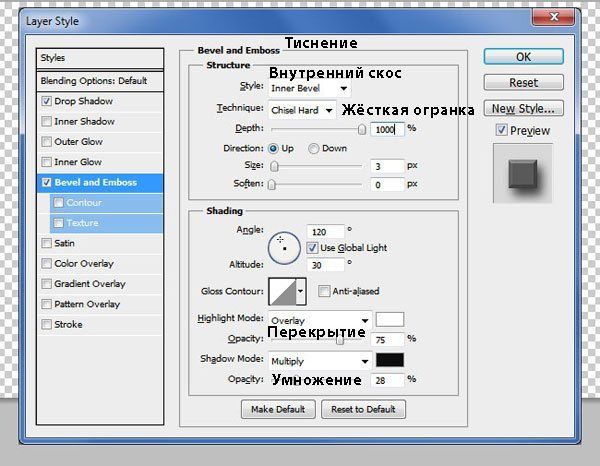Open the Texture sub-item settings
The width and height of the screenshot is (600, 466).
pyautogui.click(x=106, y=223)
